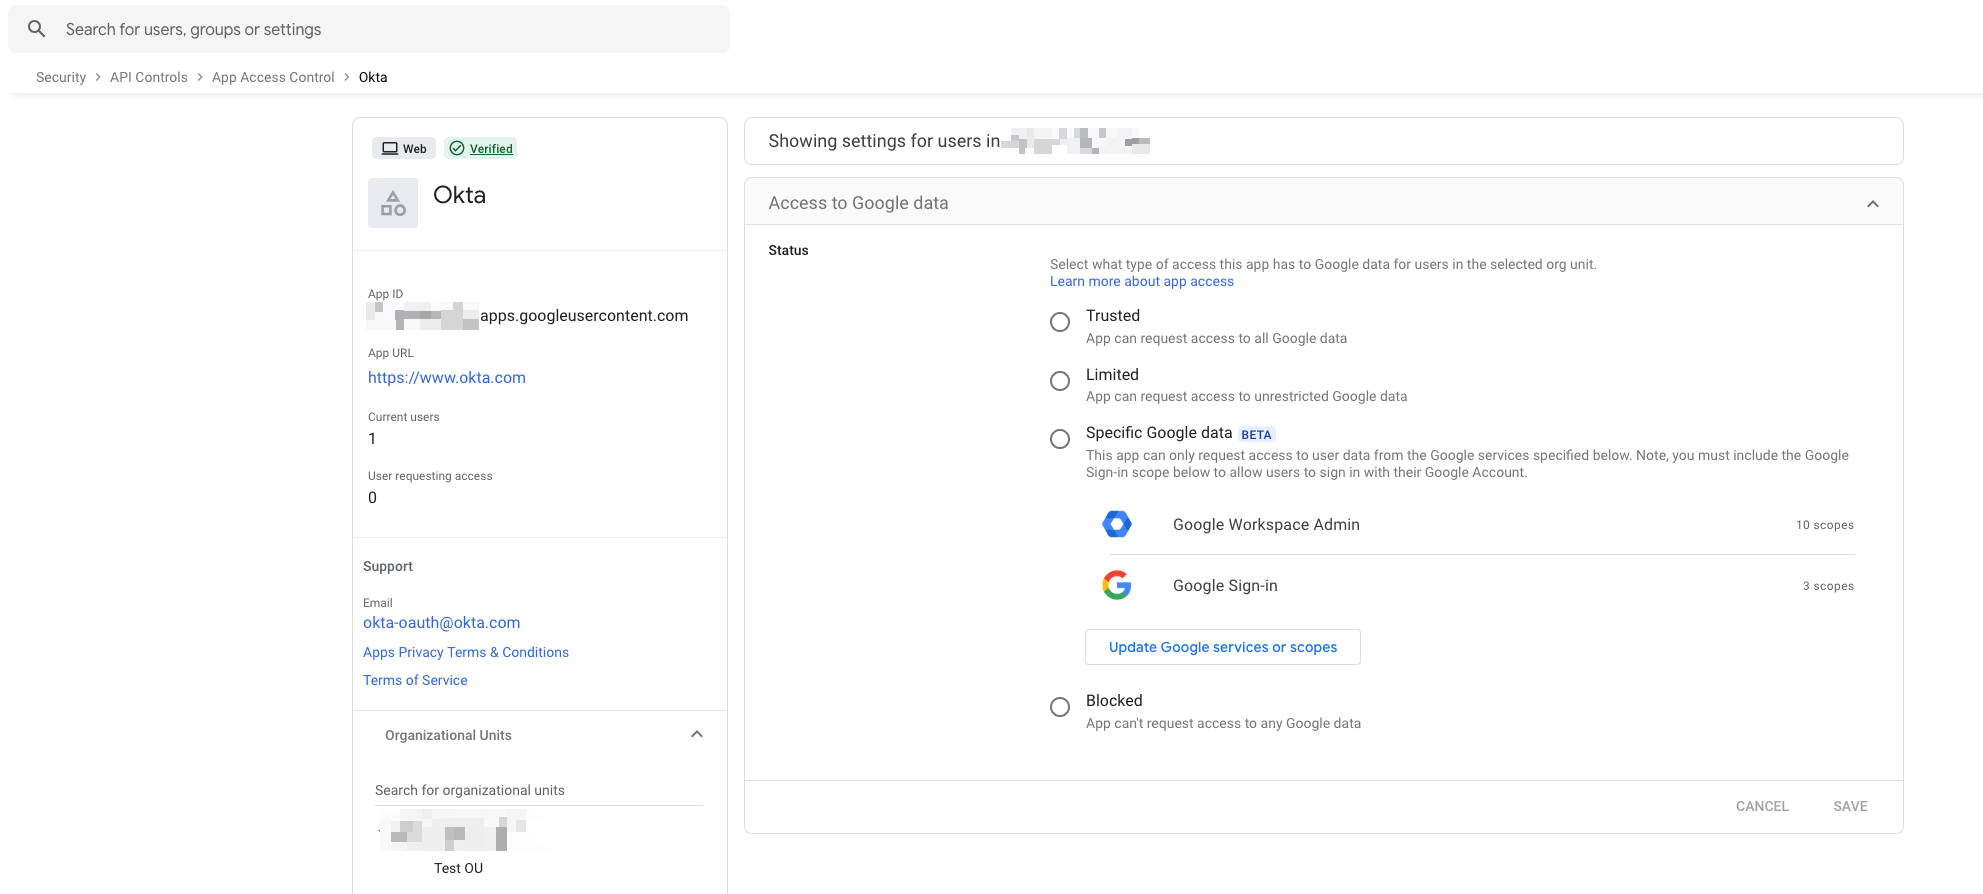The image size is (1983, 894).
Task: Click the Verified checkmark badge
Action: 481,148
